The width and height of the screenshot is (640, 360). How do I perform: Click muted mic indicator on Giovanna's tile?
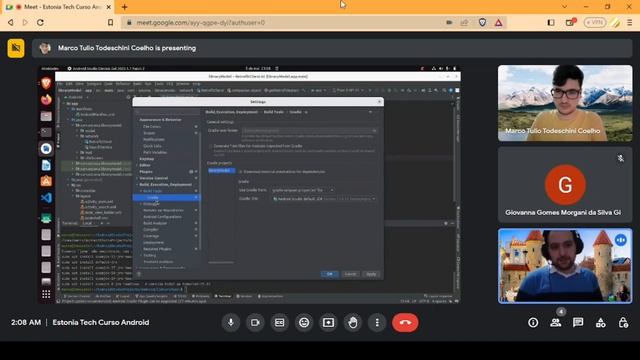point(620,158)
